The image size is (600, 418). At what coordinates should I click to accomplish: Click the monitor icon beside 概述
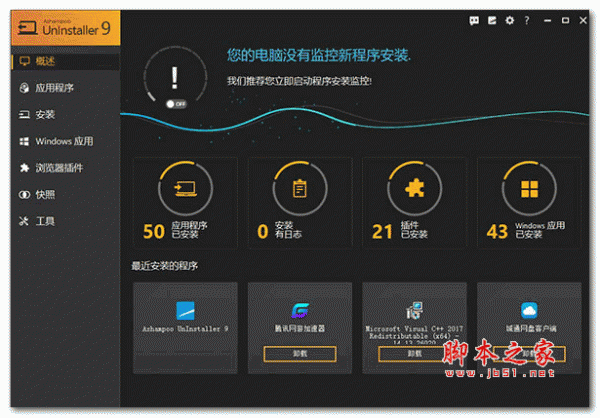(24, 61)
